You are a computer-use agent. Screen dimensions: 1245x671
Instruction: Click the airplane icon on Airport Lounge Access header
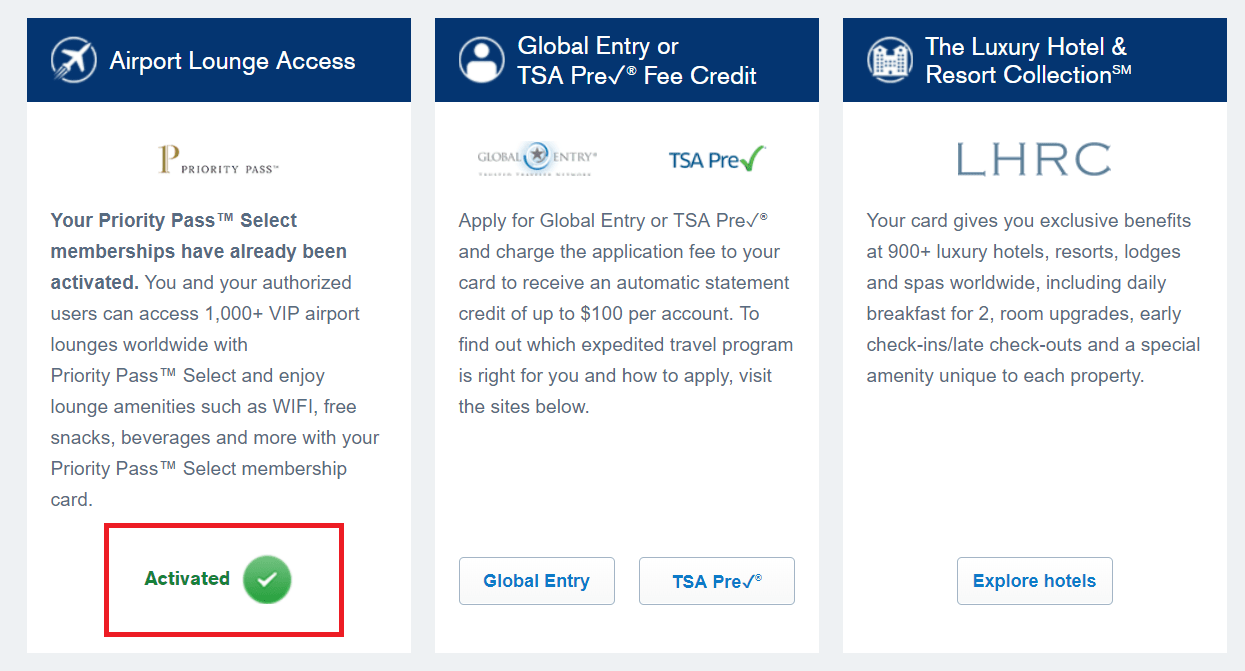point(73,59)
